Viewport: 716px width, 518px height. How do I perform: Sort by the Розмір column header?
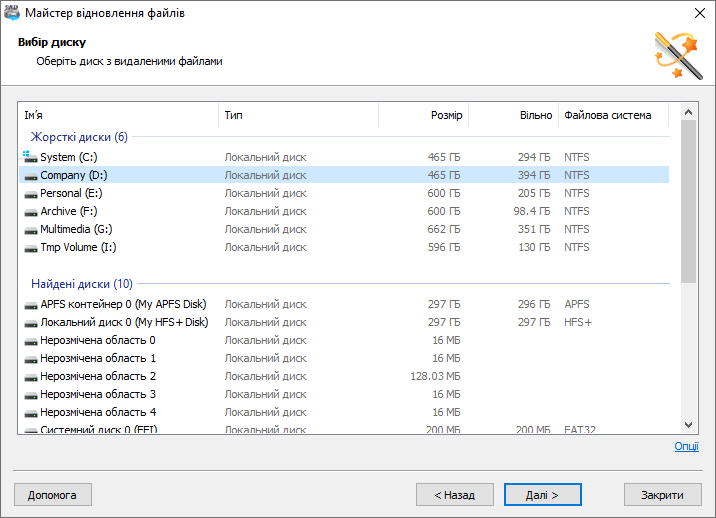pyautogui.click(x=424, y=115)
